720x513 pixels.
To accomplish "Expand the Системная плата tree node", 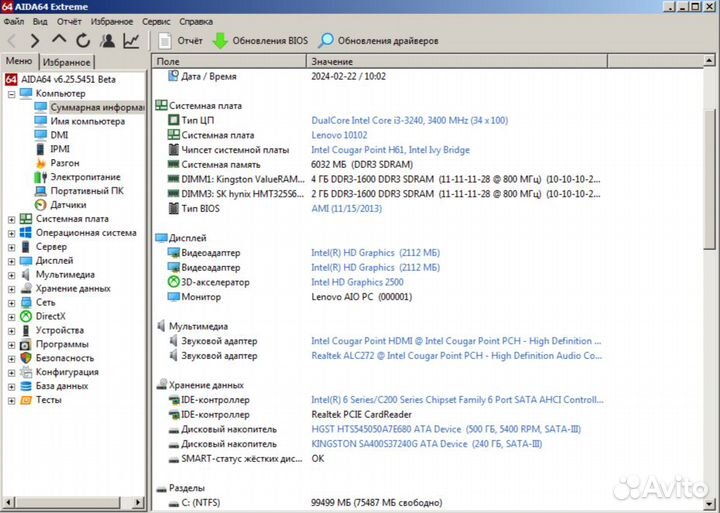I will tap(11, 220).
